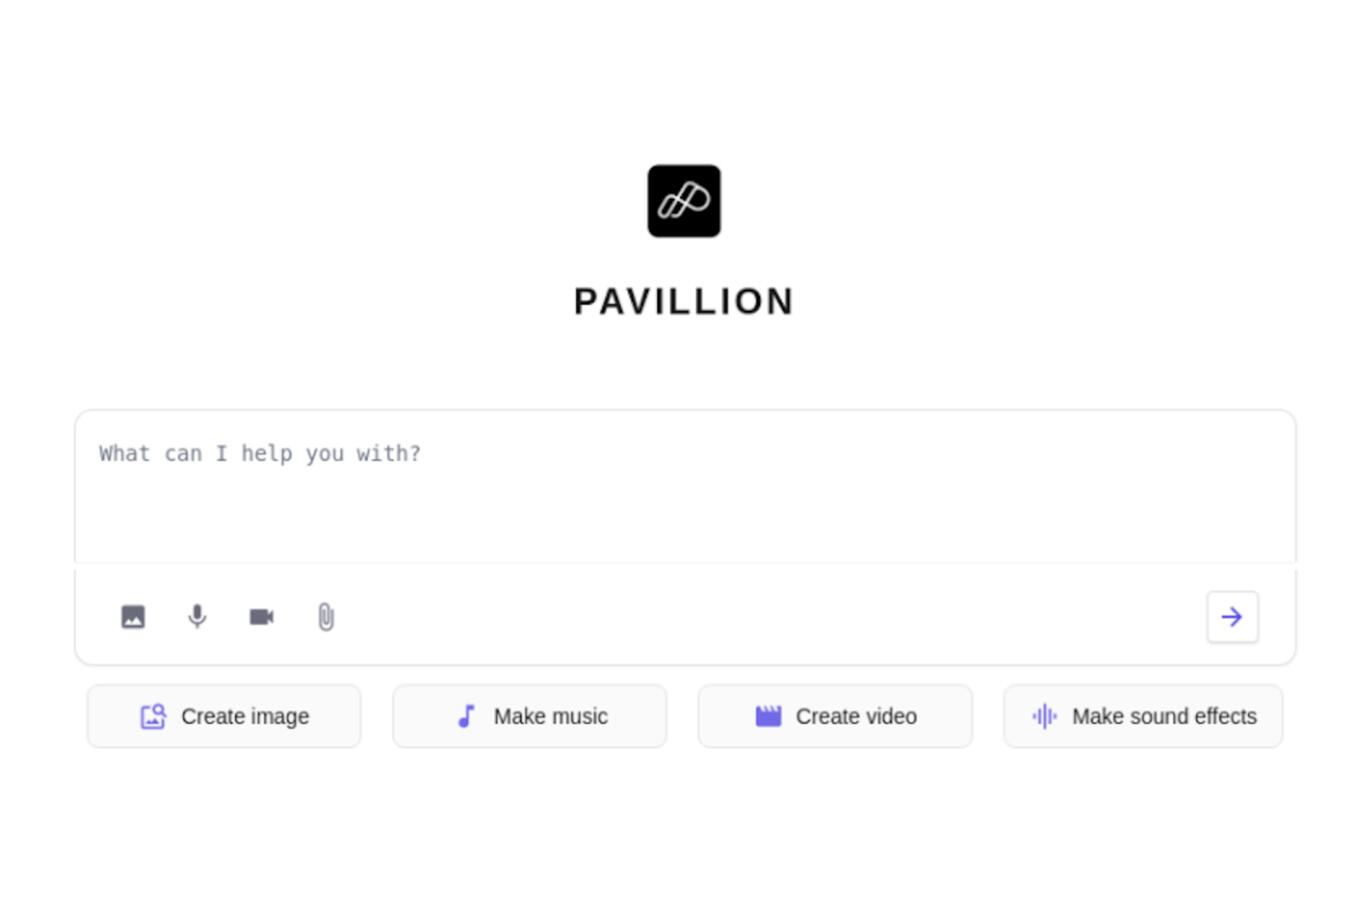The image size is (1366, 919).
Task: Click the video camera icon
Action: (x=261, y=617)
